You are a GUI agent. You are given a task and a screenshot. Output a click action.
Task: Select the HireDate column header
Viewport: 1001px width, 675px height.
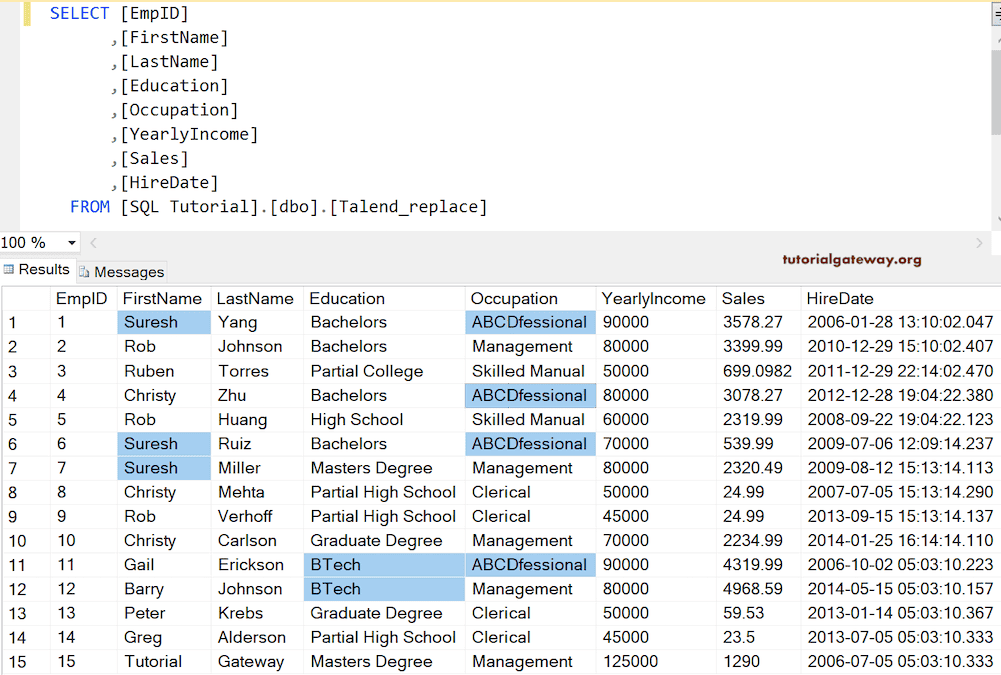coord(901,298)
